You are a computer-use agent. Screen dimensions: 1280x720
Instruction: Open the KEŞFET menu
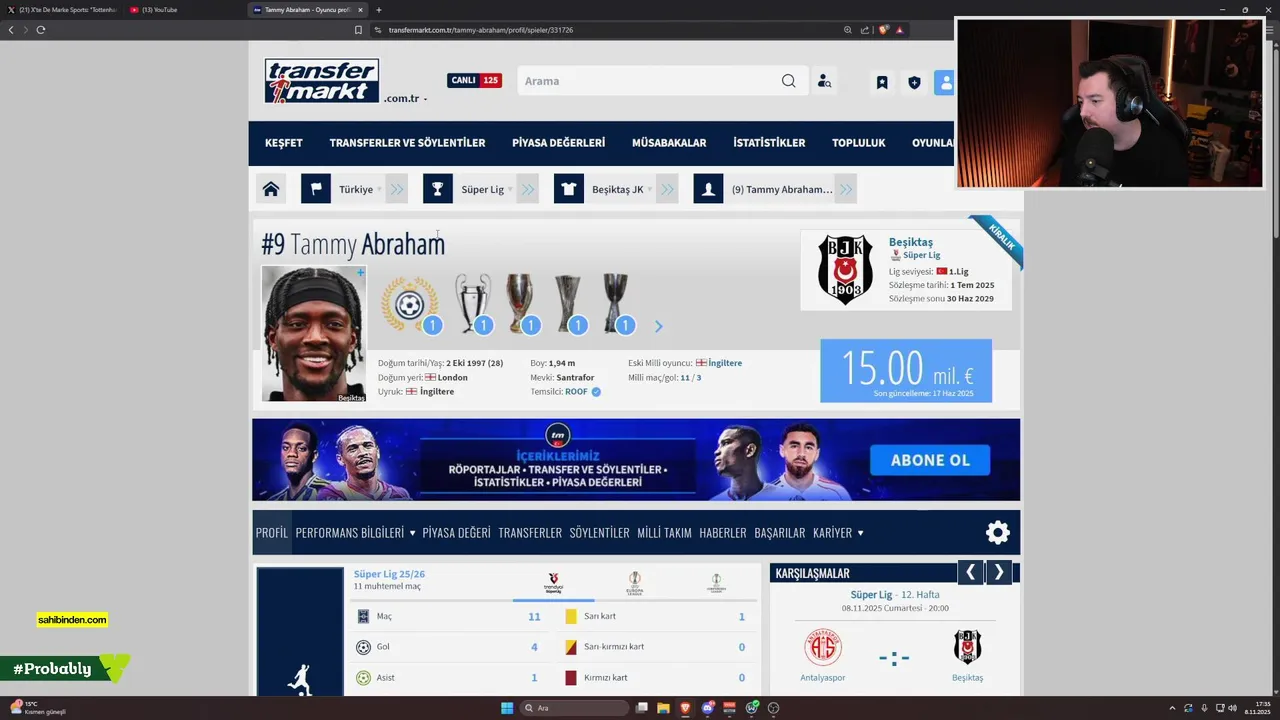(284, 143)
